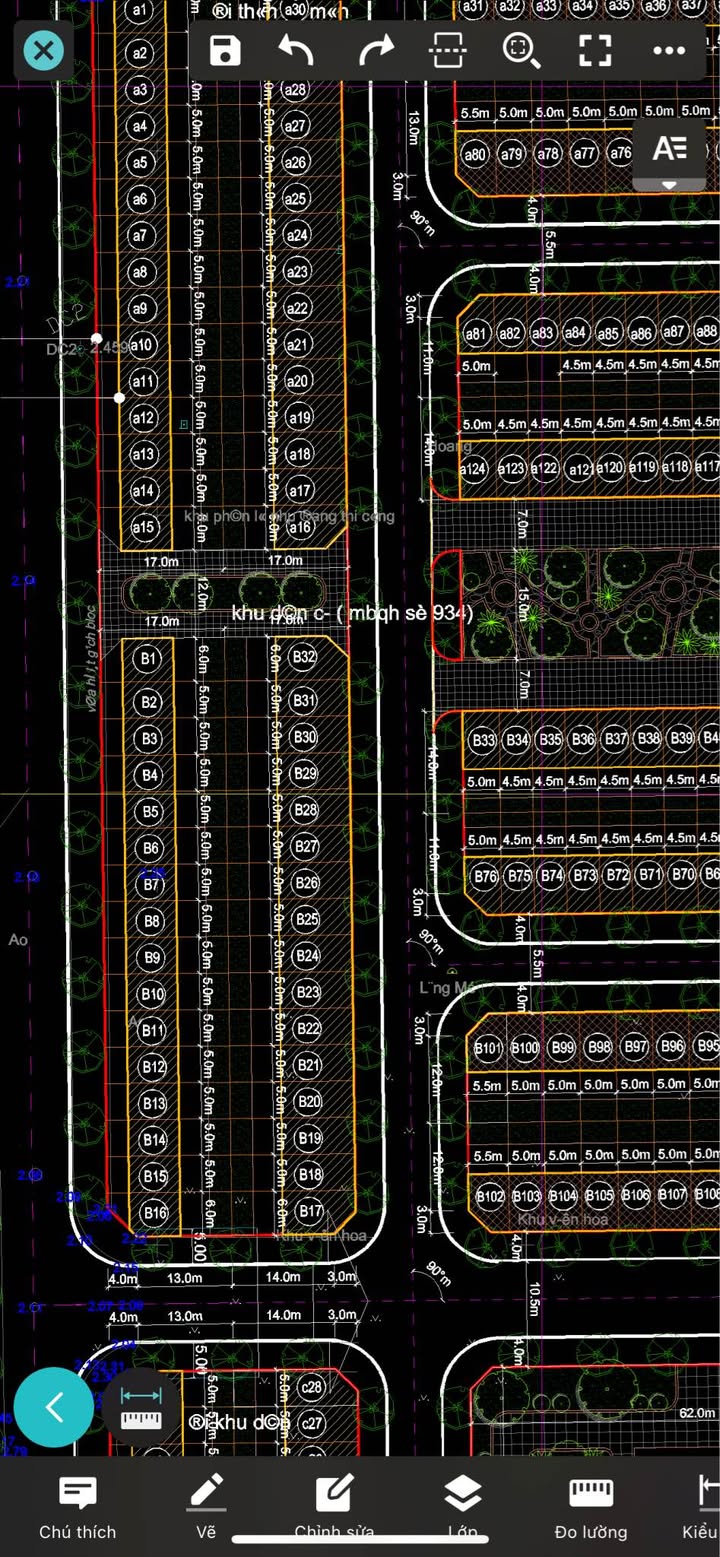Open the Chú thích annotation tab
This screenshot has width=720, height=1557.
pyautogui.click(x=77, y=1507)
